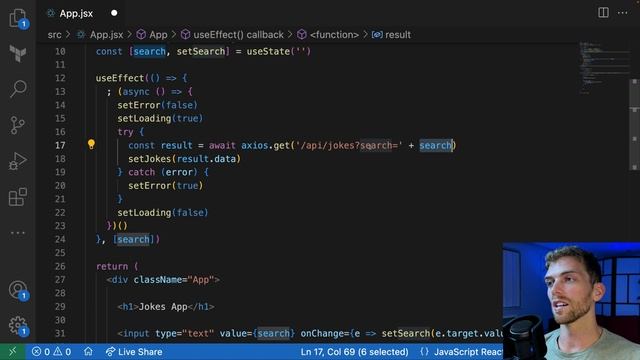Click 'setError(true)' on line 20
This screenshot has width=640, height=360.
coord(165,186)
